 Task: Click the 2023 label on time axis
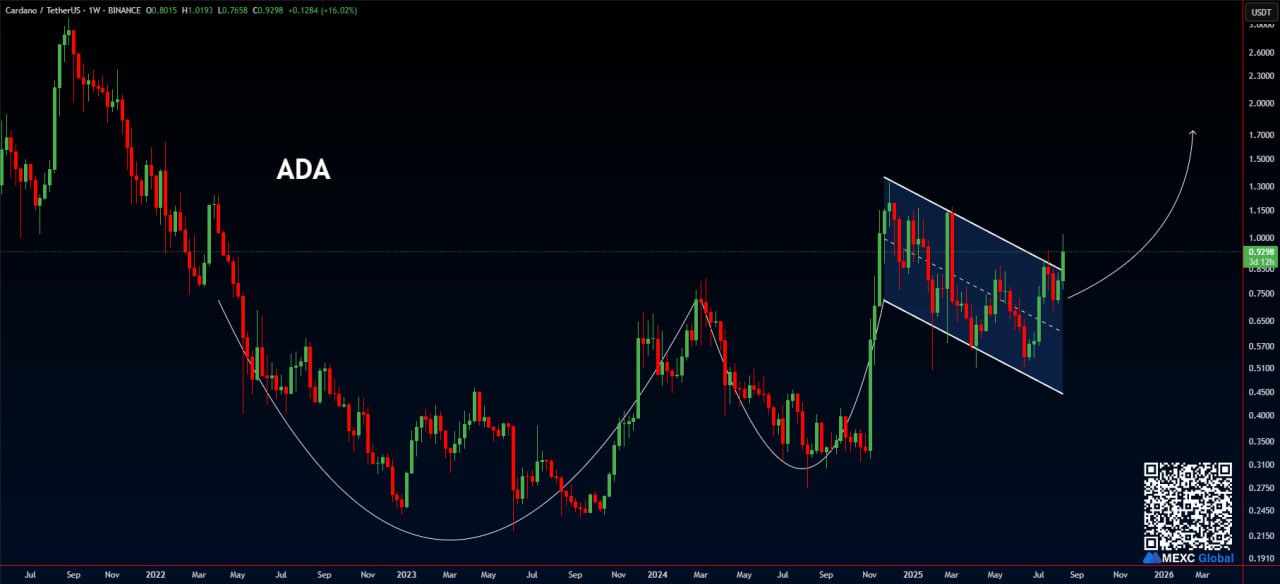405,575
